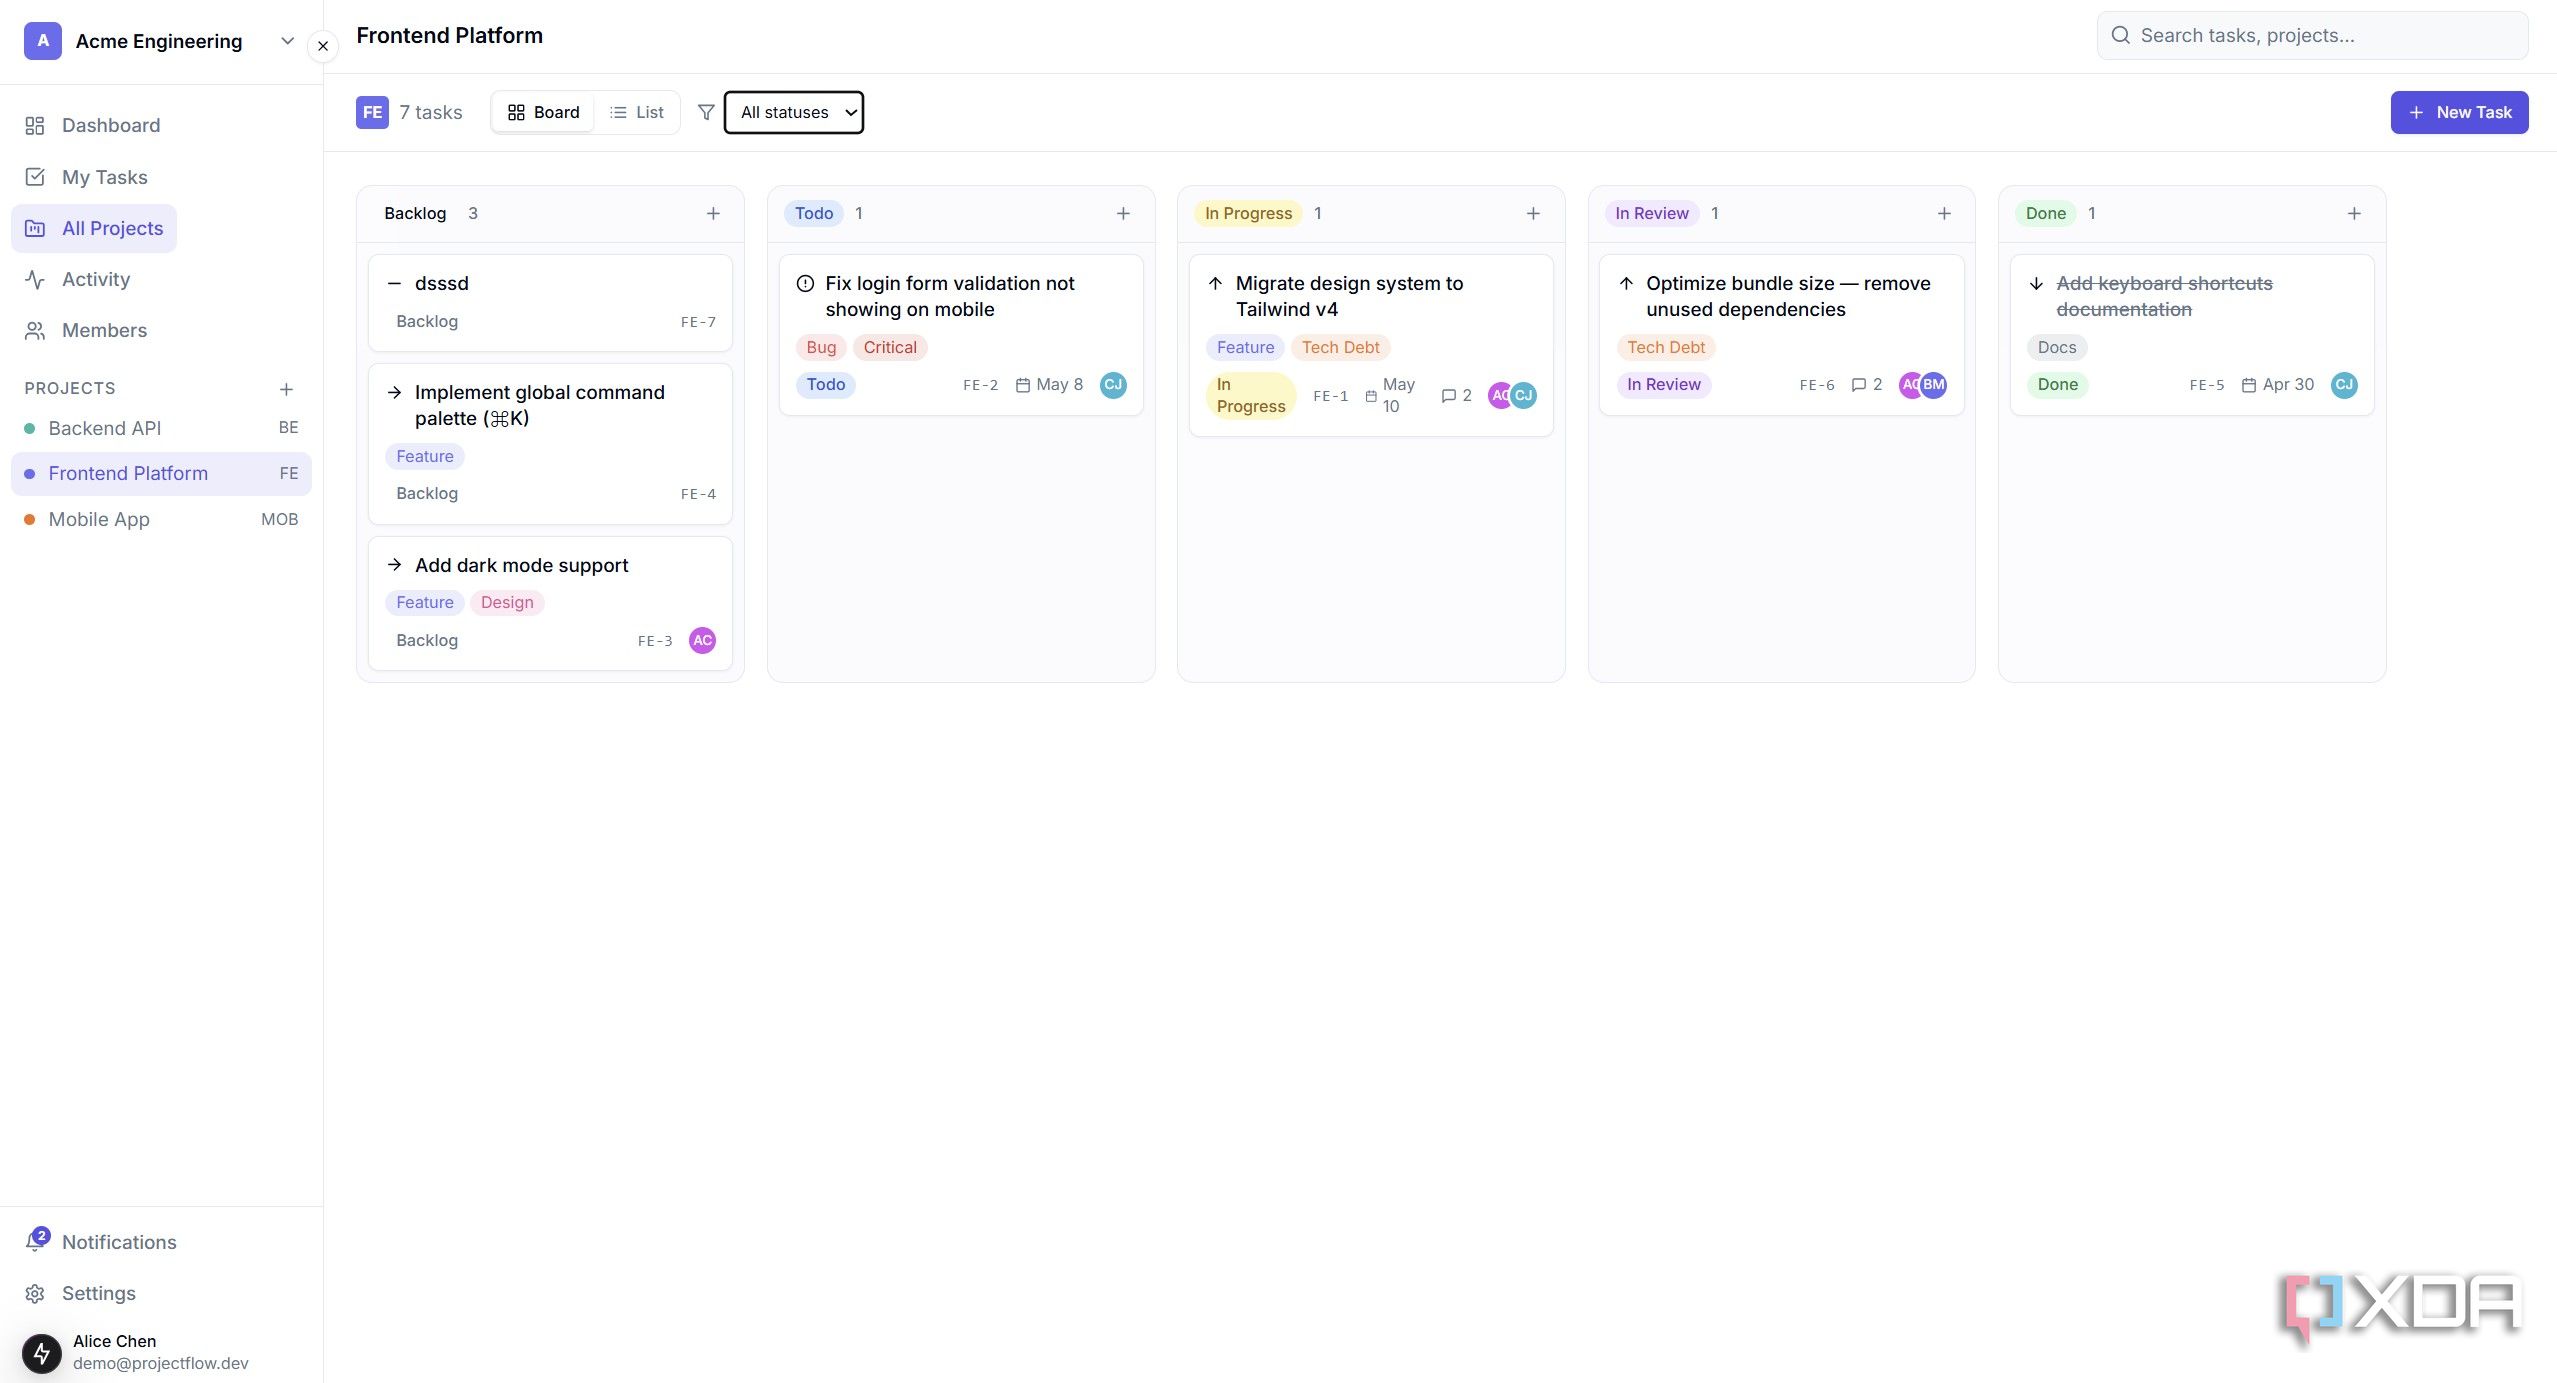2557x1383 pixels.
Task: Open the Activity feed
Action: pyautogui.click(x=77, y=279)
